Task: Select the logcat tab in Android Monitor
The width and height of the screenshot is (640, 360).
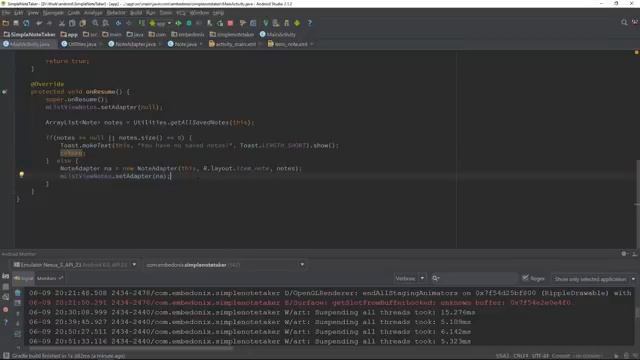Action: click(24, 278)
